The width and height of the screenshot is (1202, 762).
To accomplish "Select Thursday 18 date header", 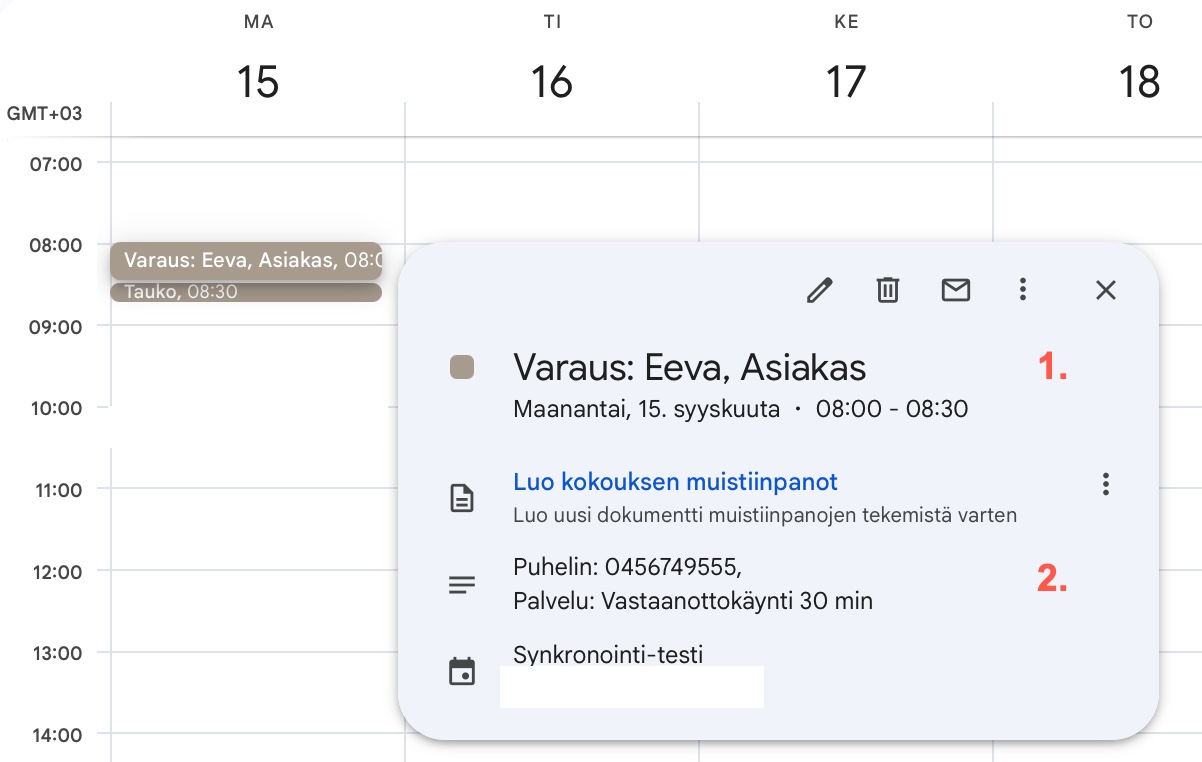I will coord(1140,81).
